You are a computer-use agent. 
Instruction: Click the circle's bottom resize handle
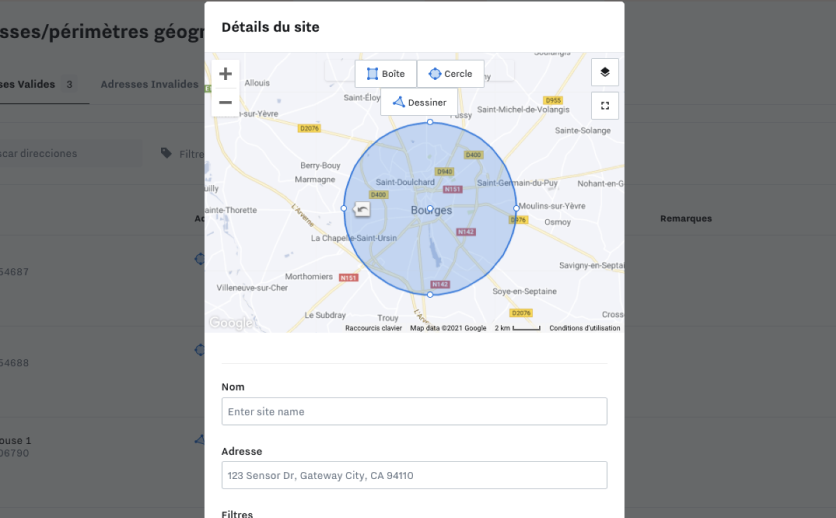click(x=430, y=295)
